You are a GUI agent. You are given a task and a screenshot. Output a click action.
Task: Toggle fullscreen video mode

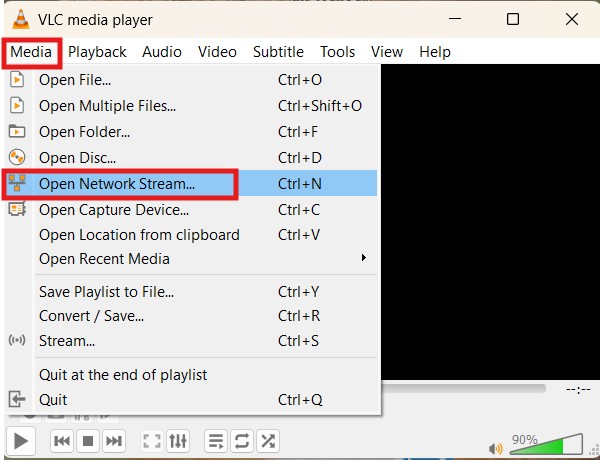pos(152,441)
